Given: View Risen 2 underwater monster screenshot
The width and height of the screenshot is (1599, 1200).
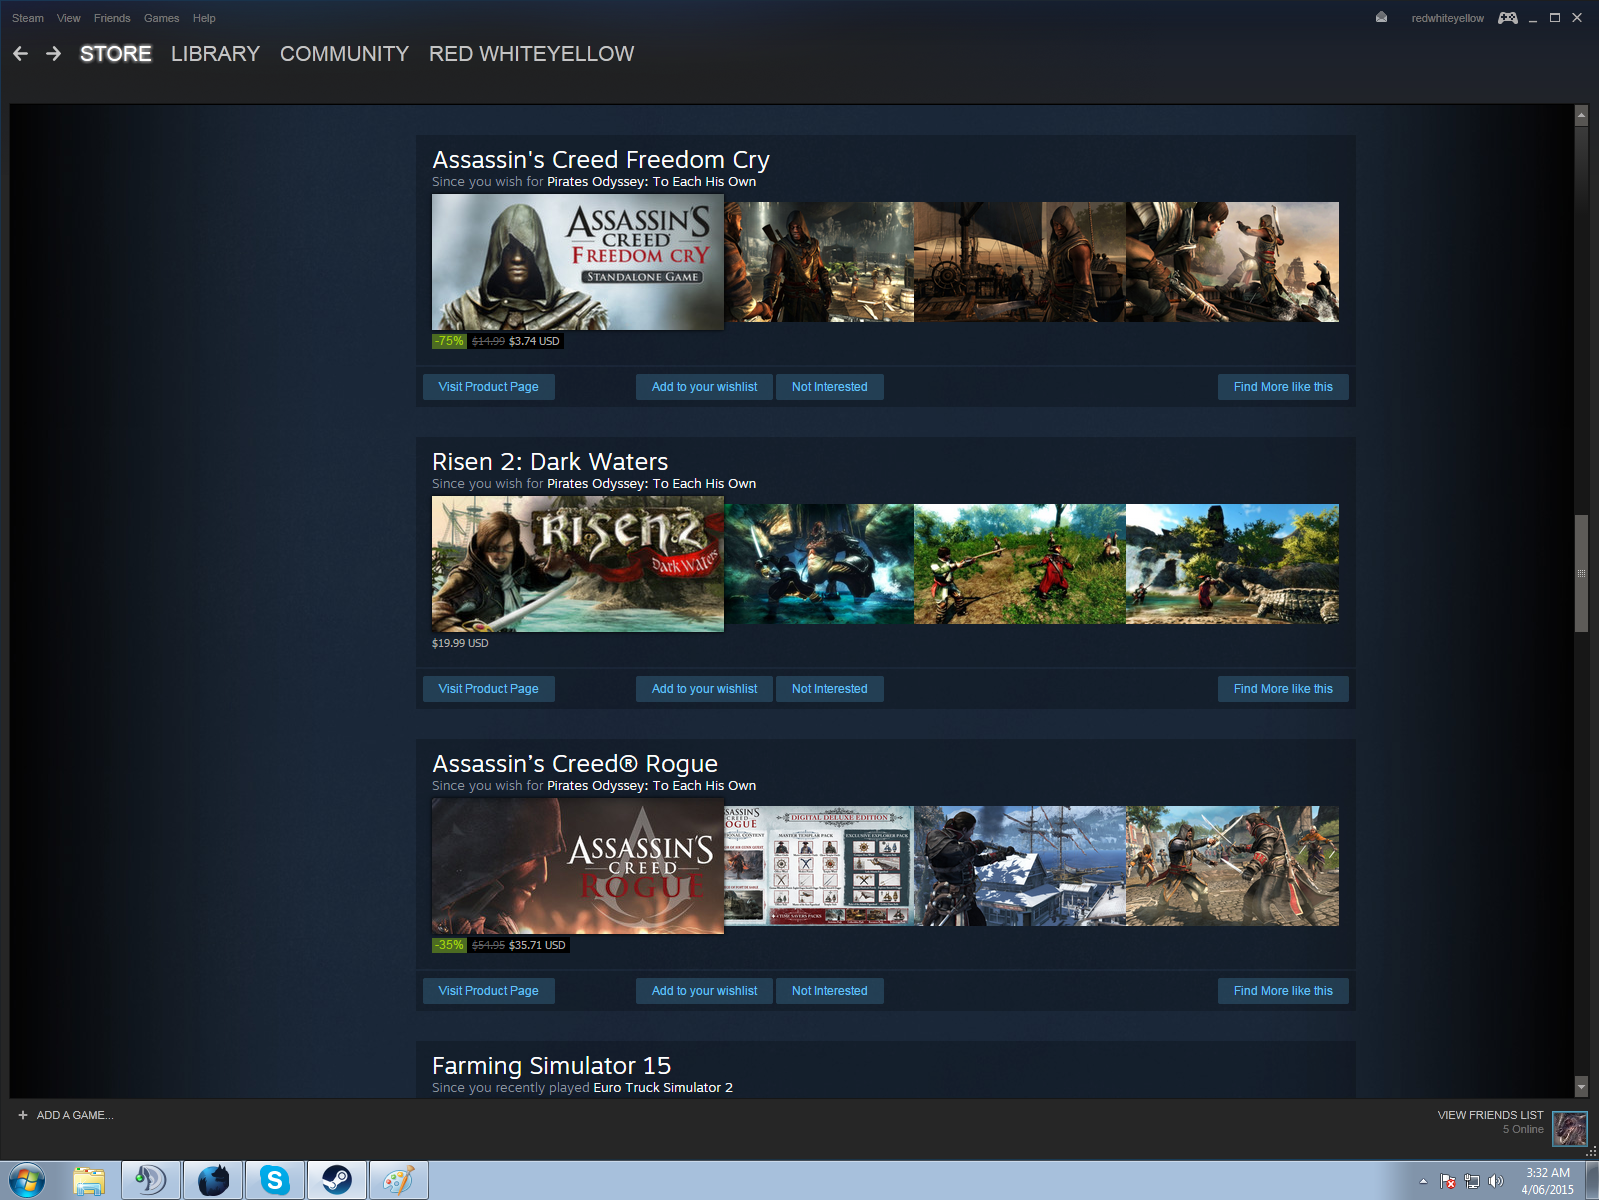Looking at the screenshot, I should [819, 564].
